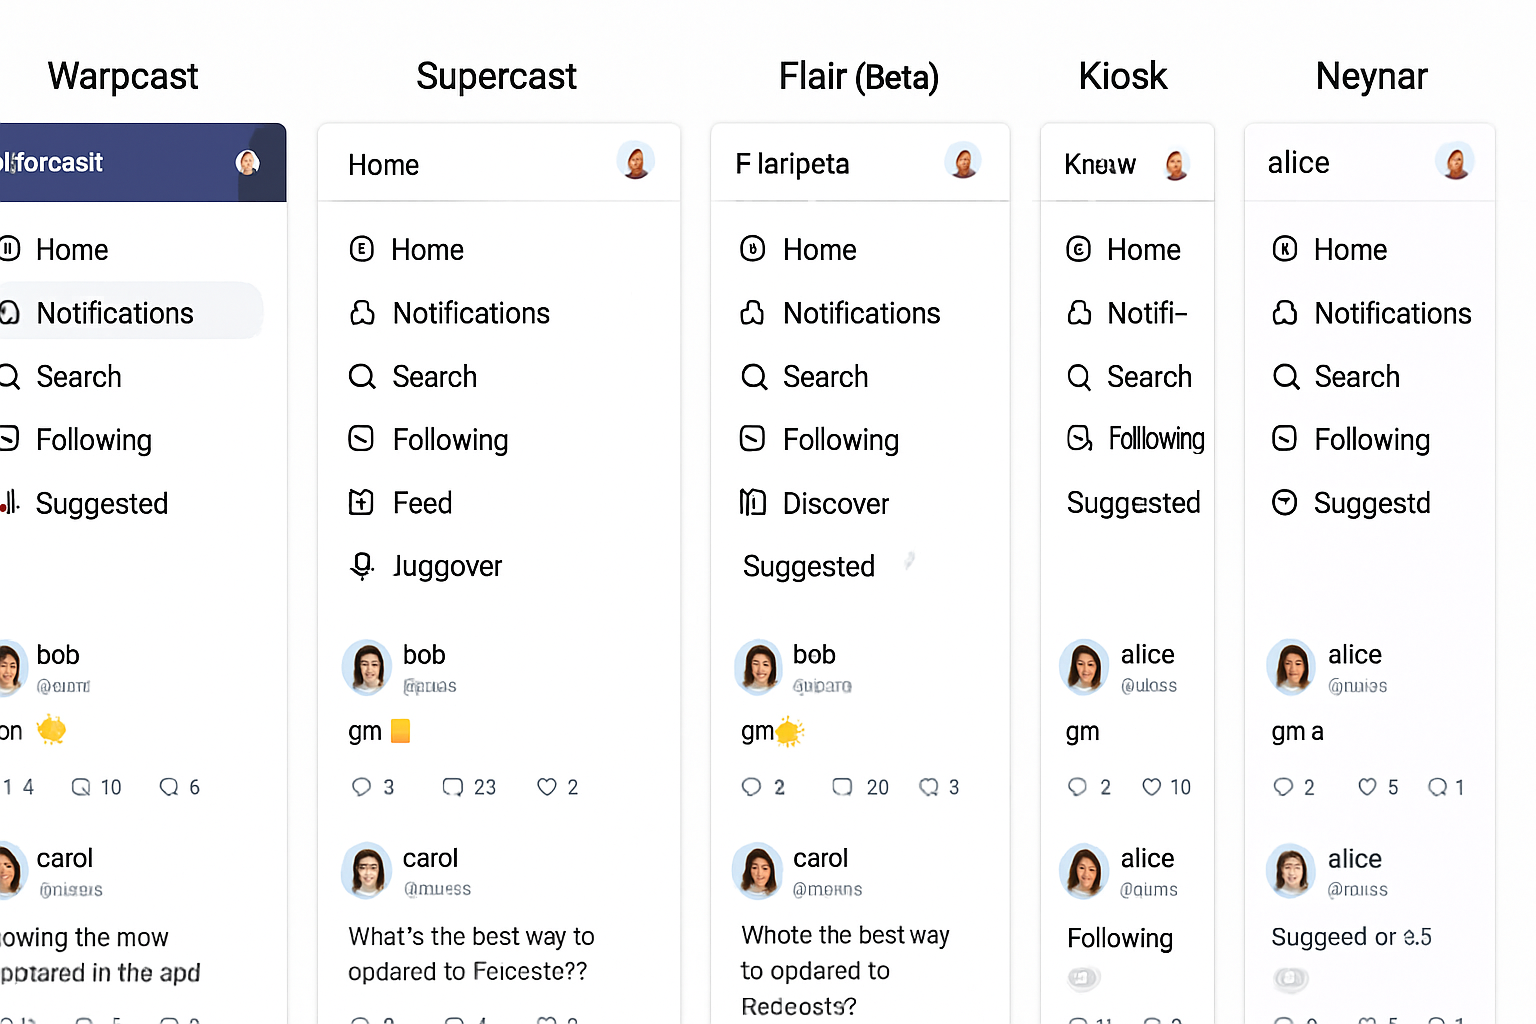Click the Supercast Juggover microphone icon
Viewport: 1536px width, 1024px height.
(x=362, y=566)
